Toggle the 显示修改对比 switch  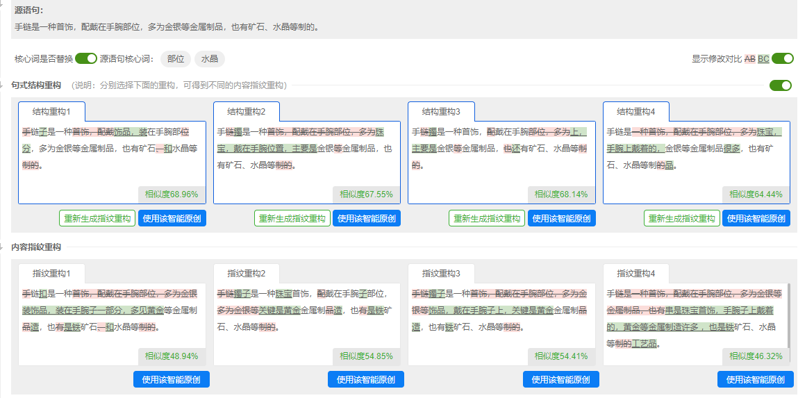783,59
